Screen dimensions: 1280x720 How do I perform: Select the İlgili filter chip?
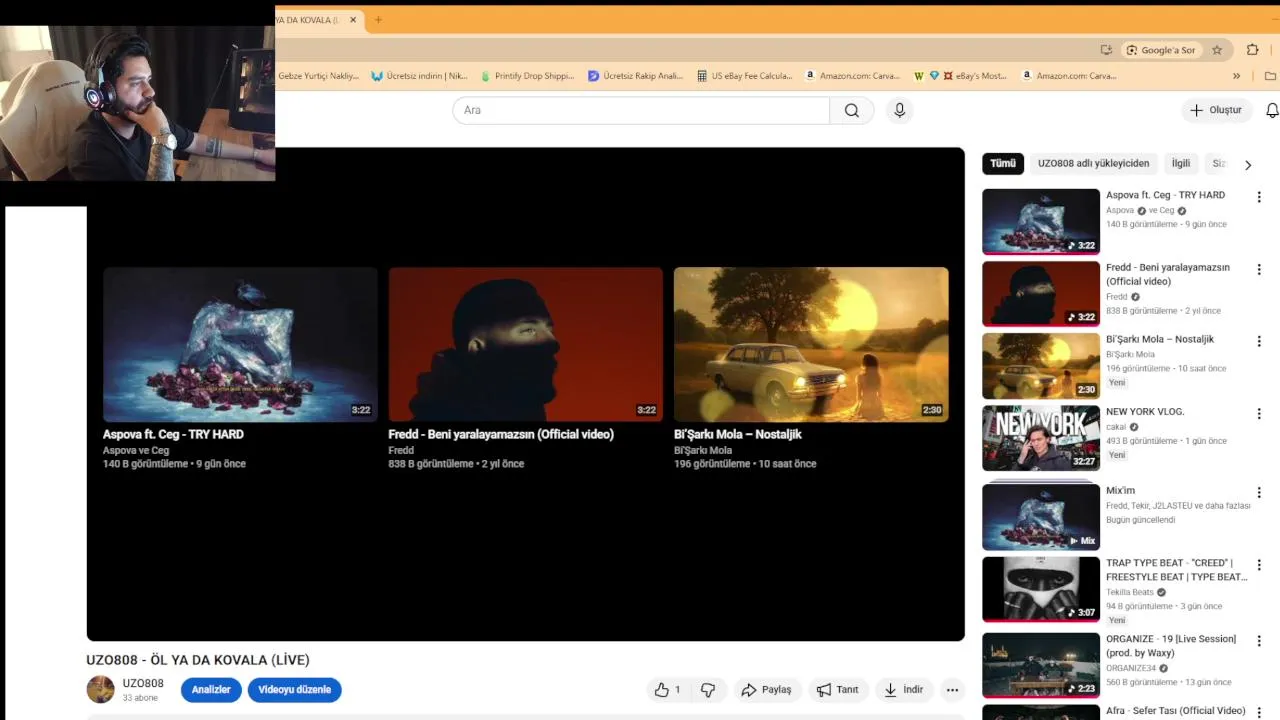pyautogui.click(x=1181, y=163)
